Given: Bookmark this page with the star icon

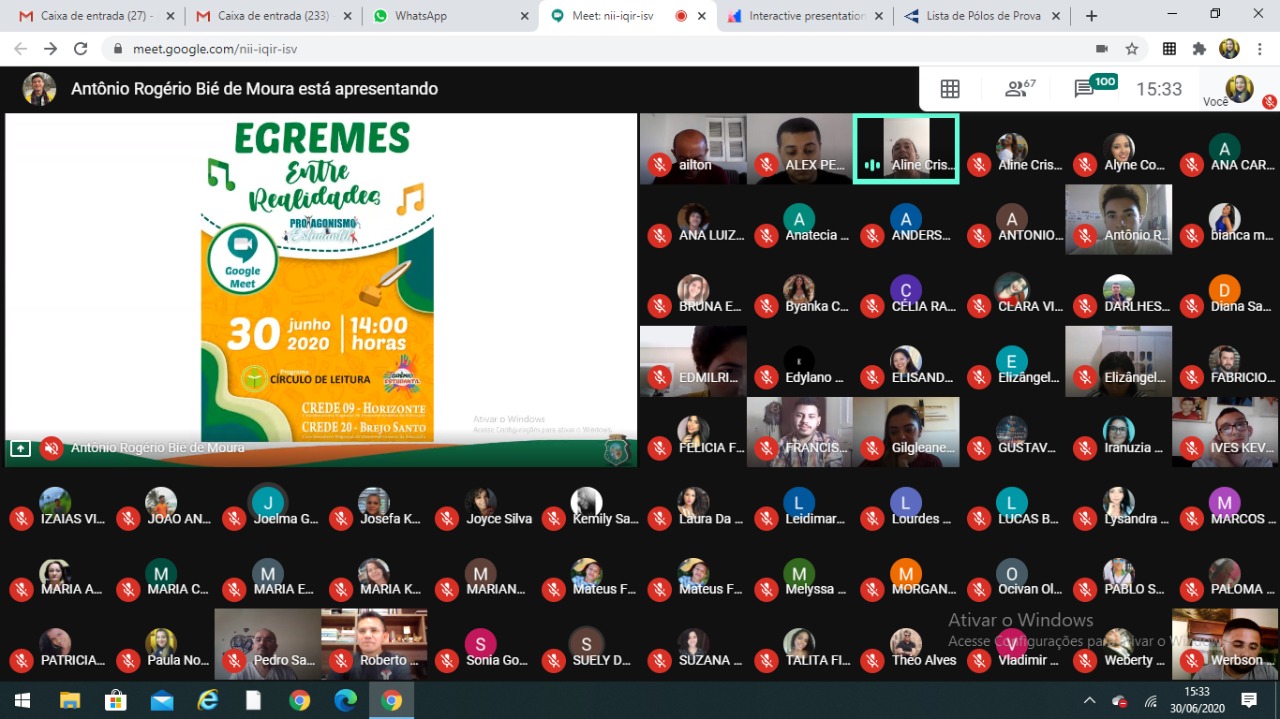Looking at the screenshot, I should [1132, 49].
